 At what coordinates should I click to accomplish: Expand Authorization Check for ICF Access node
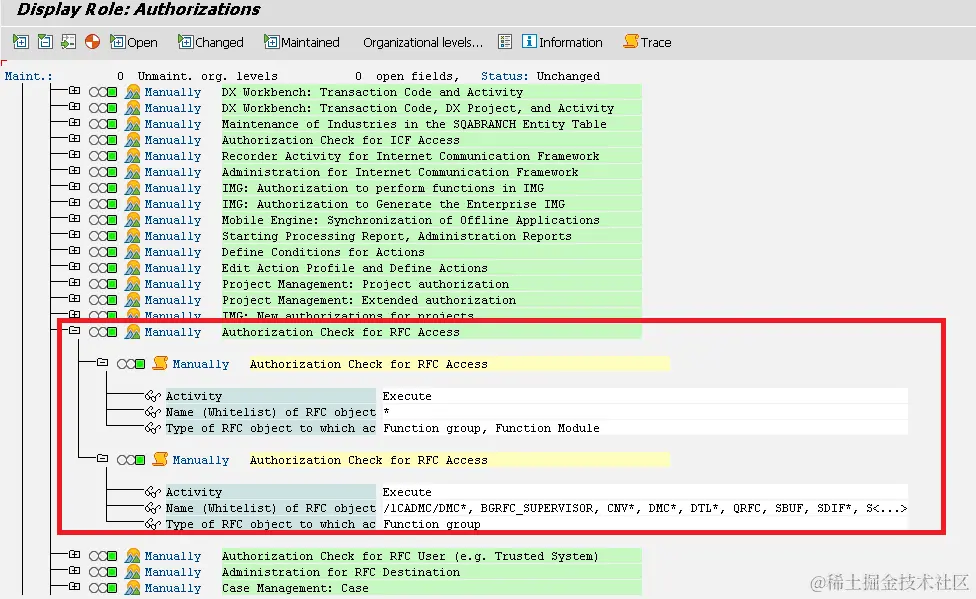tap(75, 139)
